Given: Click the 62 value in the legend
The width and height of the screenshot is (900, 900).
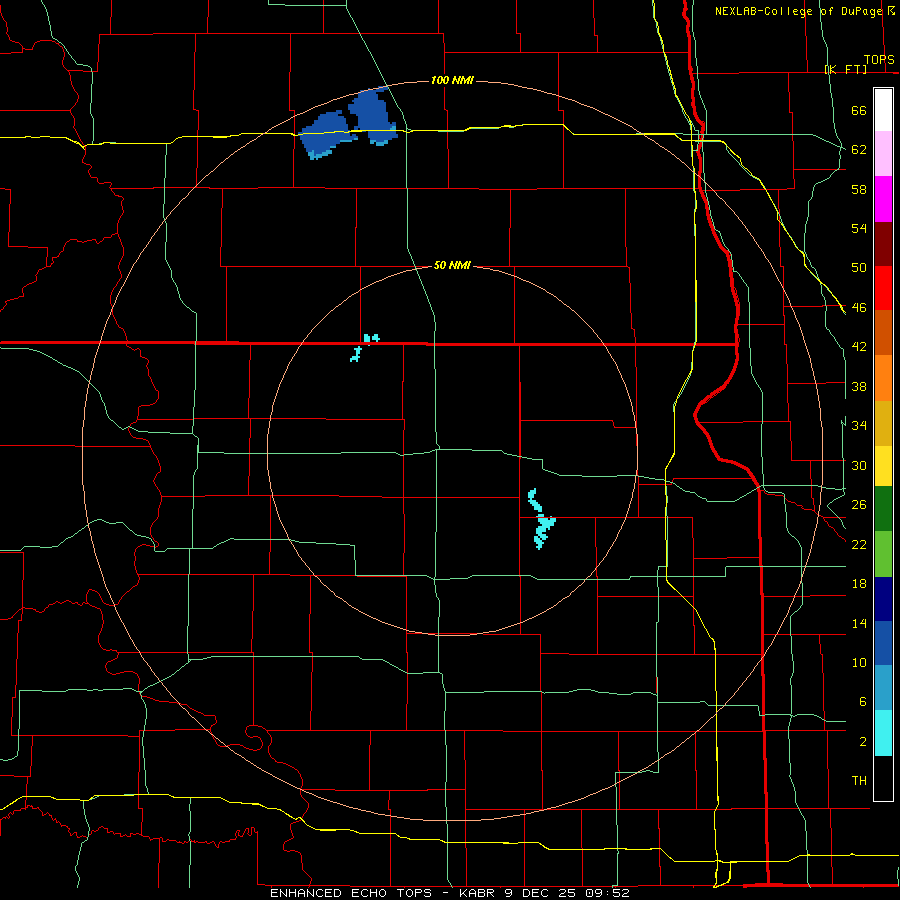Looking at the screenshot, I should pyautogui.click(x=859, y=150).
